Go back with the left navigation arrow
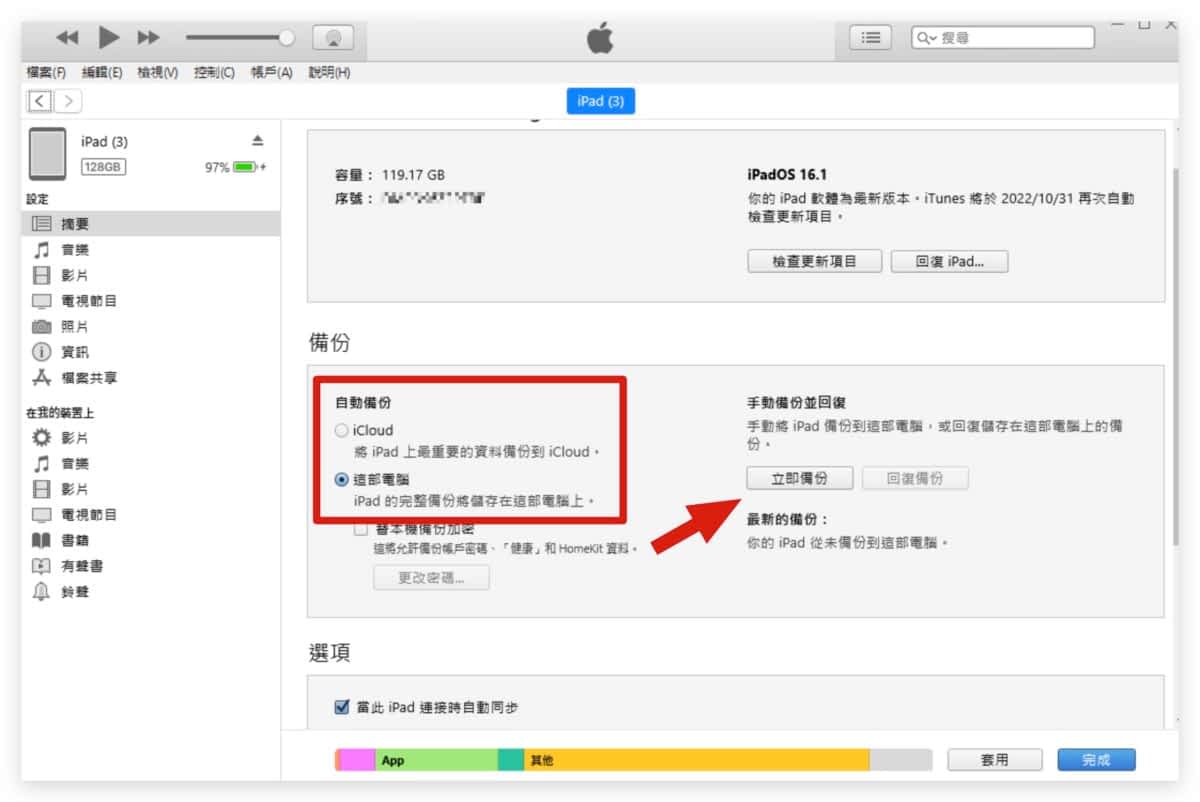This screenshot has width=1200, height=802. (40, 101)
